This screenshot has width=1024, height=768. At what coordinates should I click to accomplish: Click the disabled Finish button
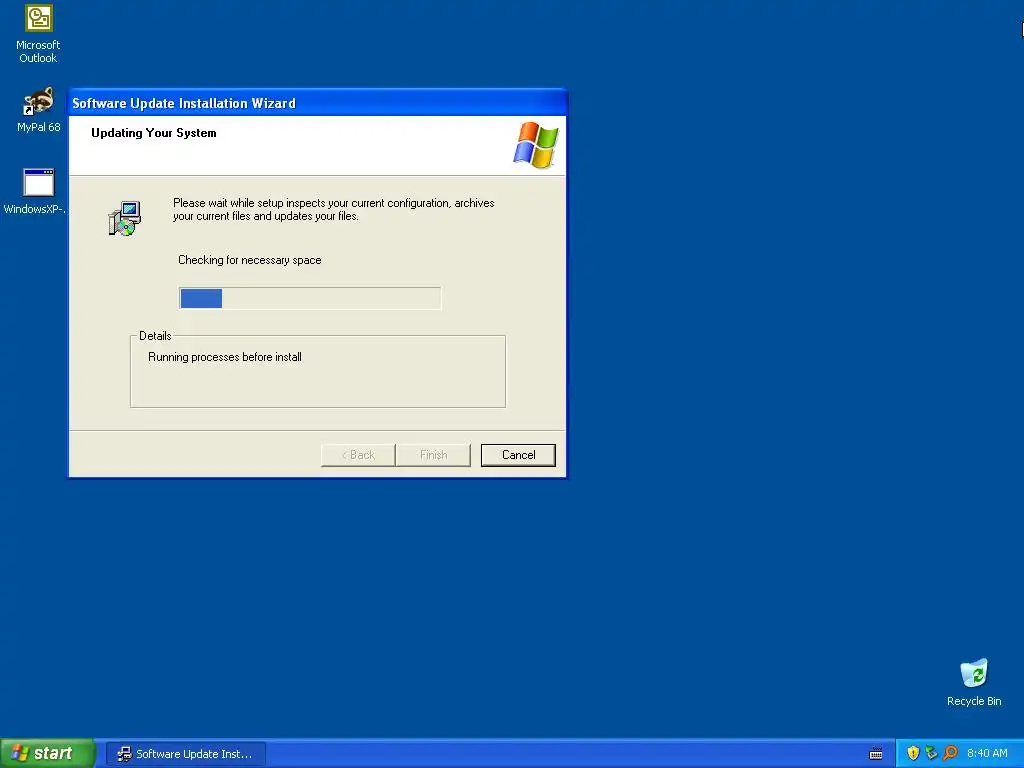(433, 455)
